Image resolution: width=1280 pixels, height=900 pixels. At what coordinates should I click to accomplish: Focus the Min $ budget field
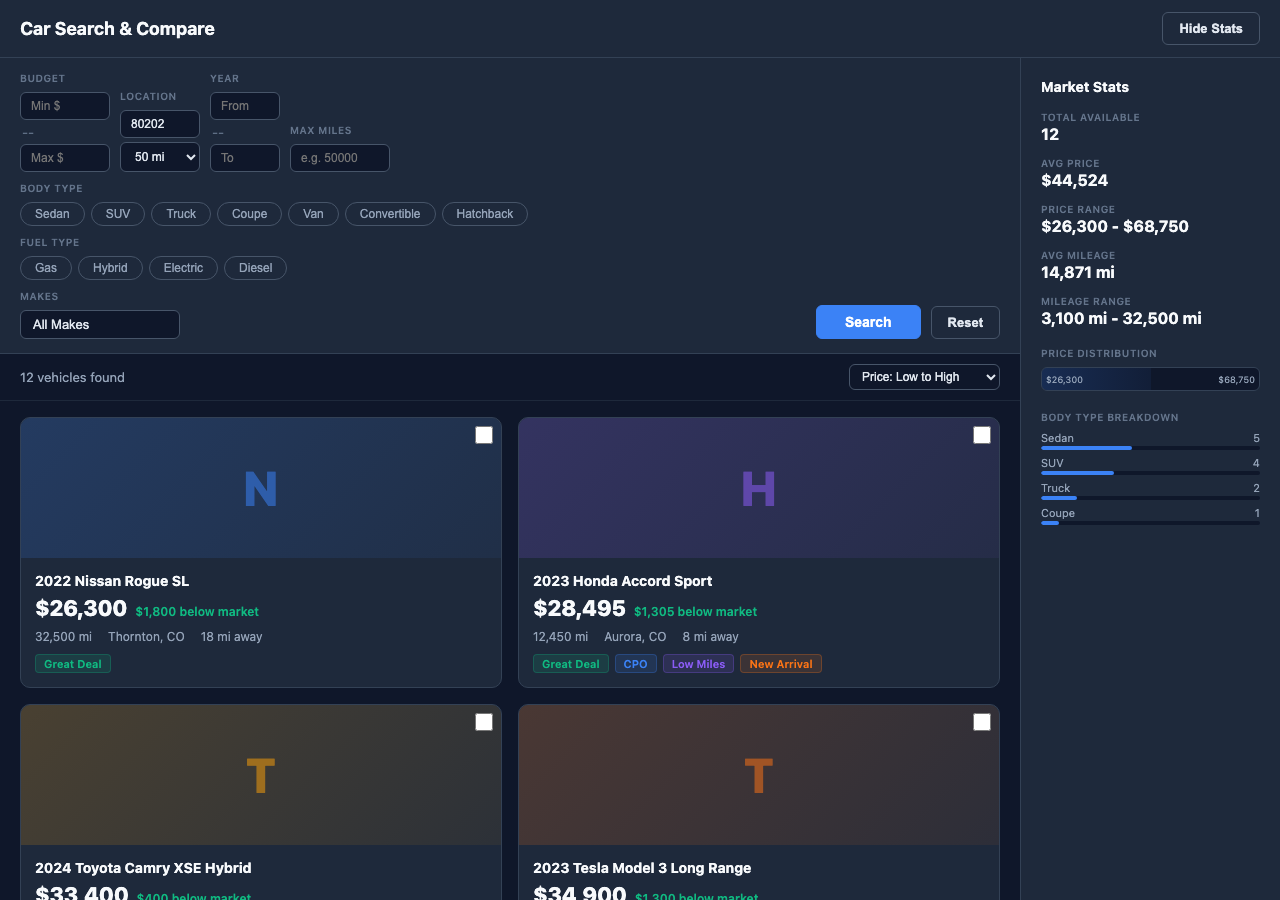(x=65, y=106)
